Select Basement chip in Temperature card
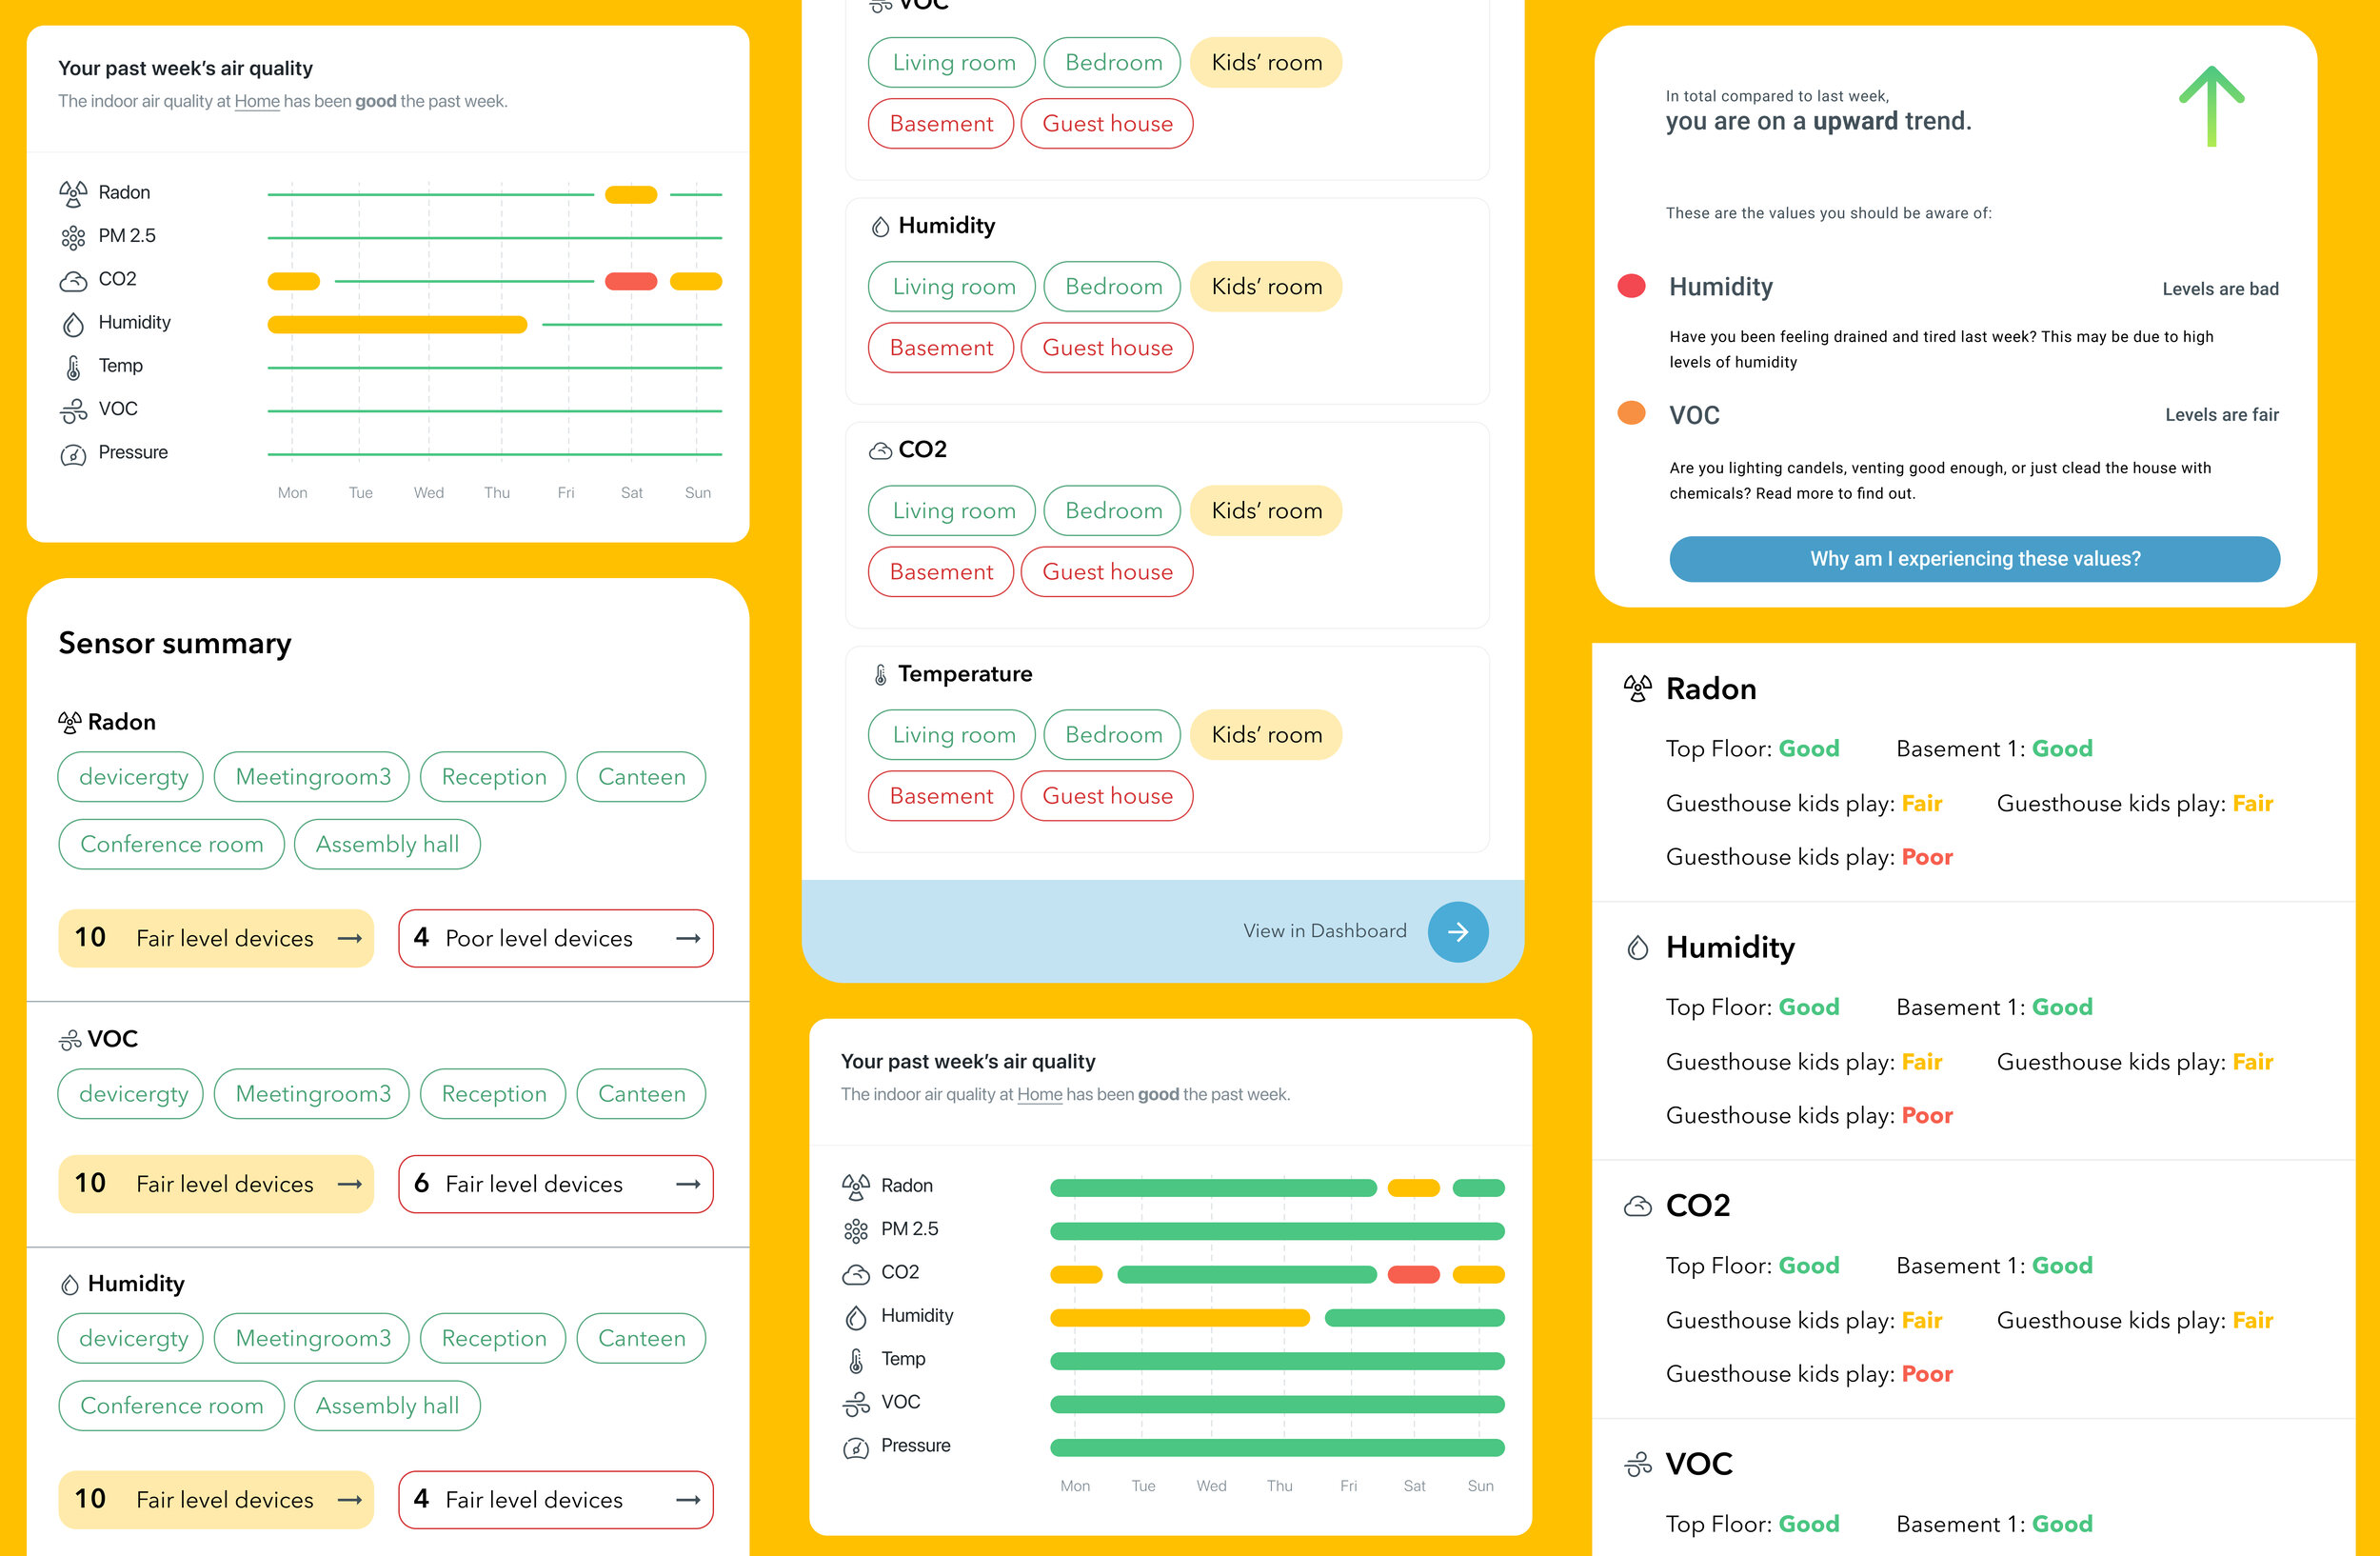This screenshot has width=2380, height=1556. click(941, 796)
